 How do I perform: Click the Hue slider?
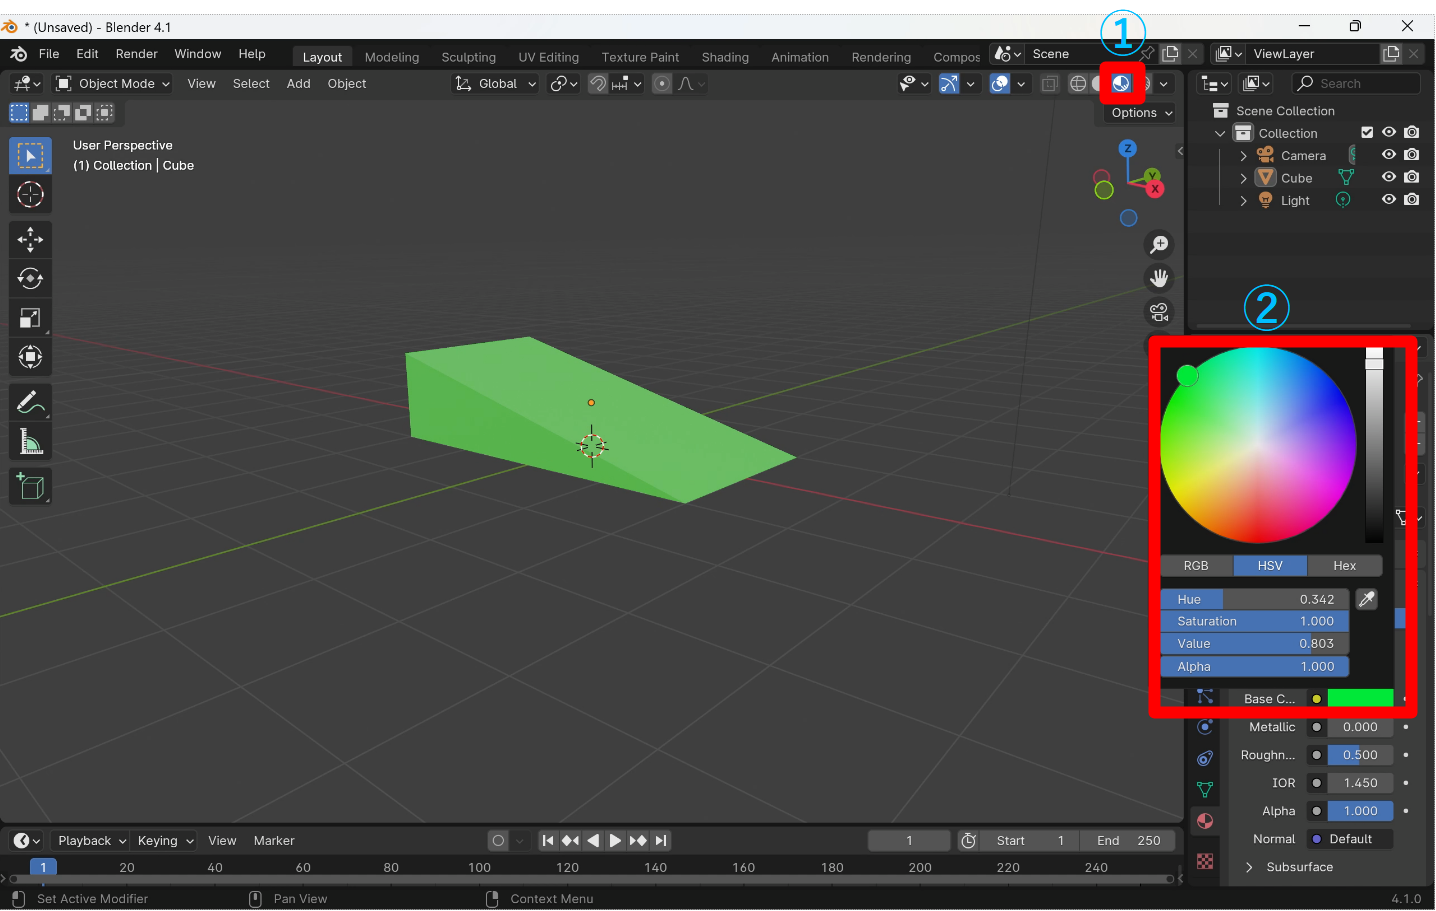[x=1254, y=599]
